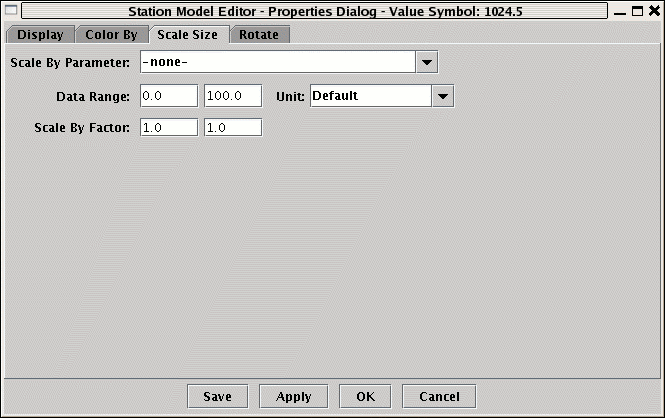Viewport: 665px width, 418px height.
Task: Dismiss the dialog with Cancel
Action: coord(439,396)
